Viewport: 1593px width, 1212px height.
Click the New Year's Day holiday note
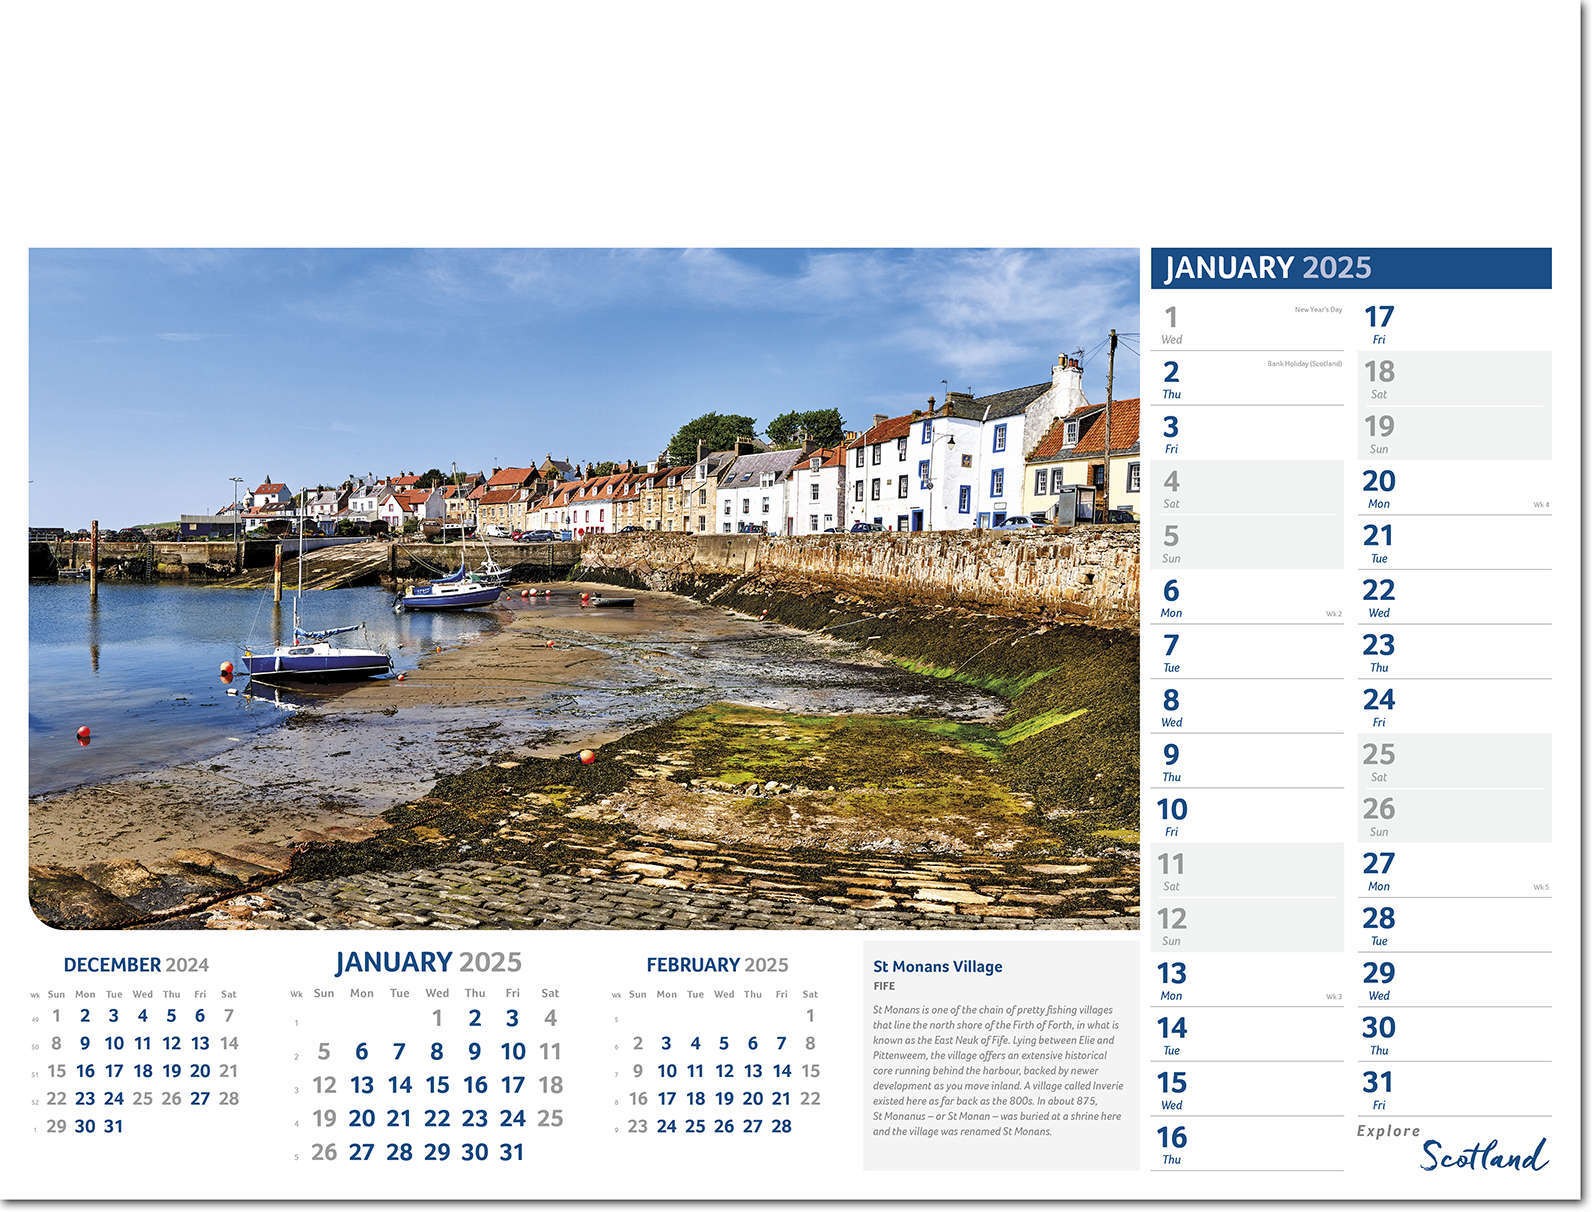coord(1318,310)
